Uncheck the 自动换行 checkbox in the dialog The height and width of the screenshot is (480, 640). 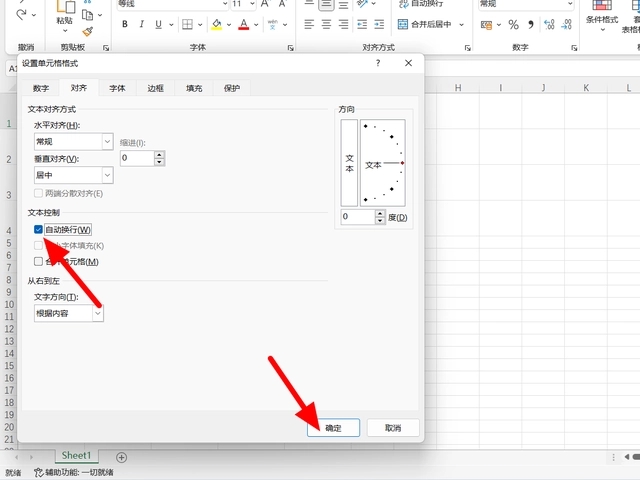tap(39, 230)
